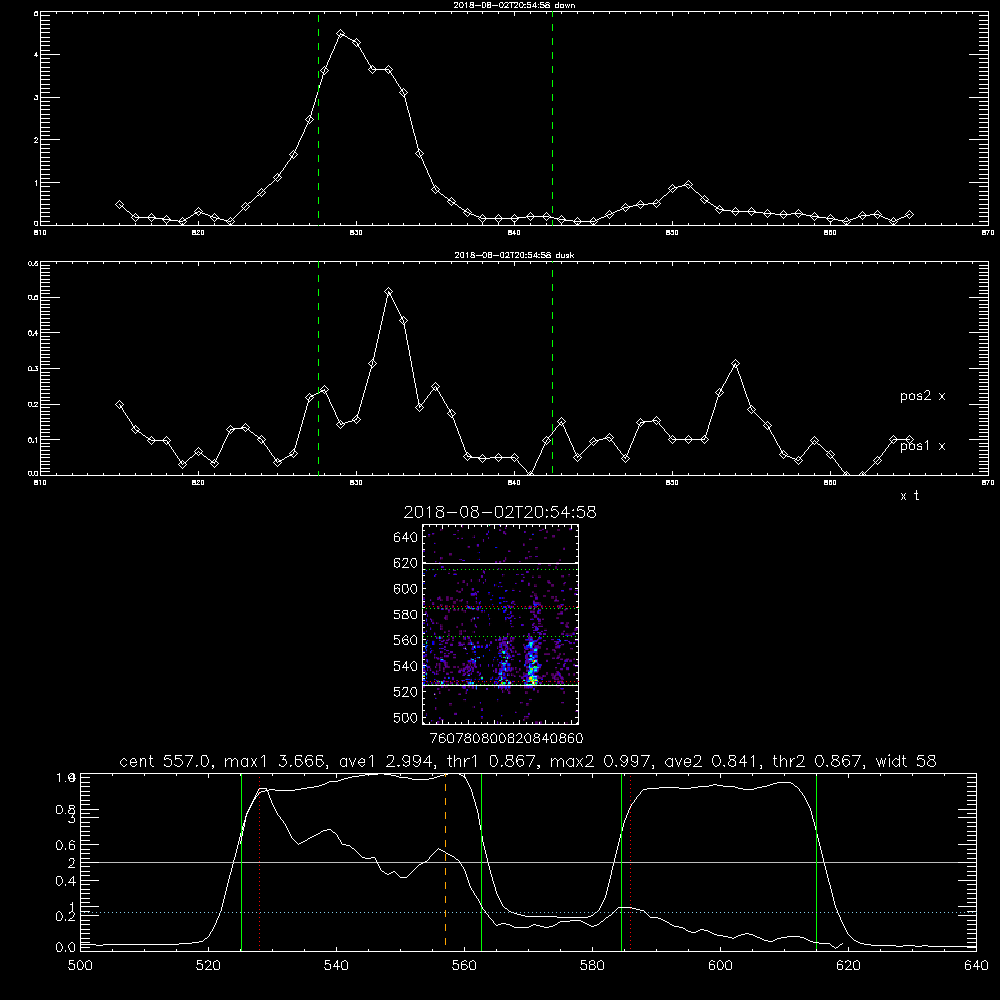Image resolution: width=1000 pixels, height=1000 pixels.
Task: Click the heatmap y-axis label 600
Action: tap(406, 589)
